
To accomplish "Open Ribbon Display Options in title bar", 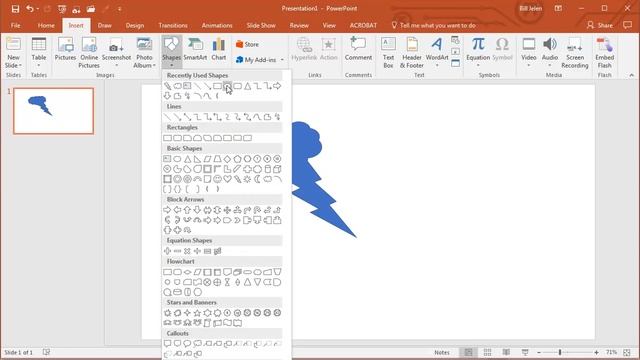I will tap(558, 9).
